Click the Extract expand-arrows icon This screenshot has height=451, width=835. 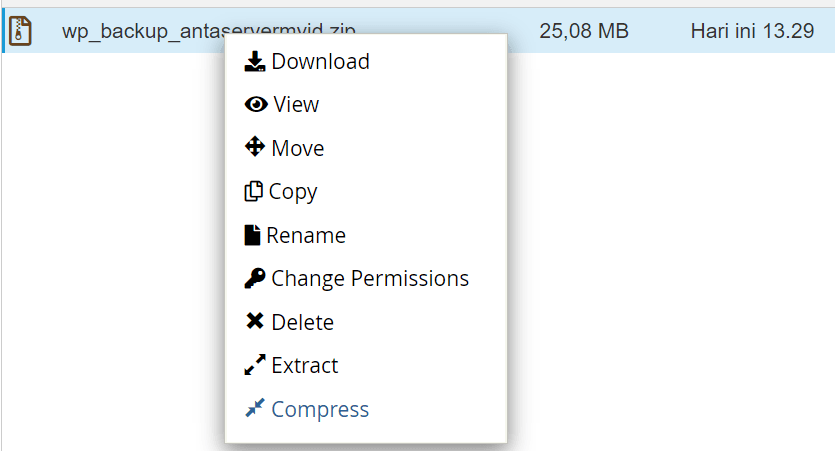pos(255,365)
